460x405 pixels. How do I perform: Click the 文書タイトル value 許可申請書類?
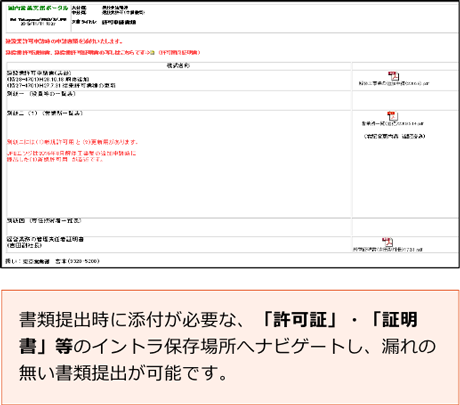(119, 22)
